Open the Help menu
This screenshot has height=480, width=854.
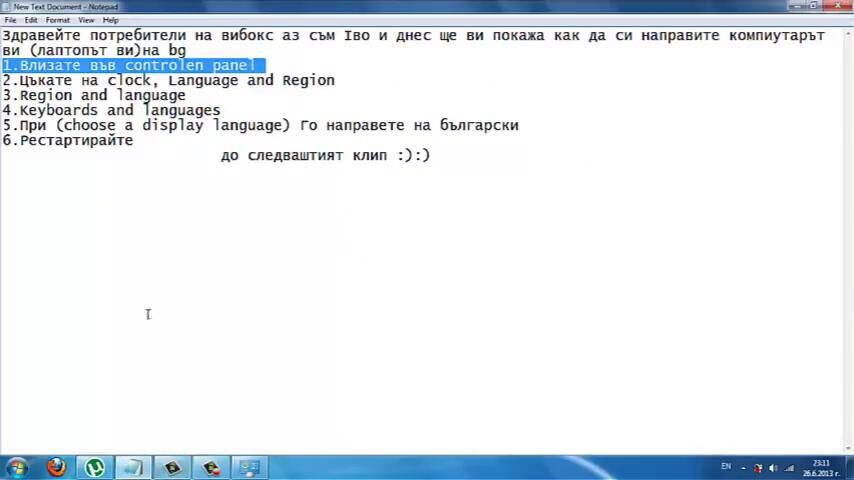pos(110,20)
